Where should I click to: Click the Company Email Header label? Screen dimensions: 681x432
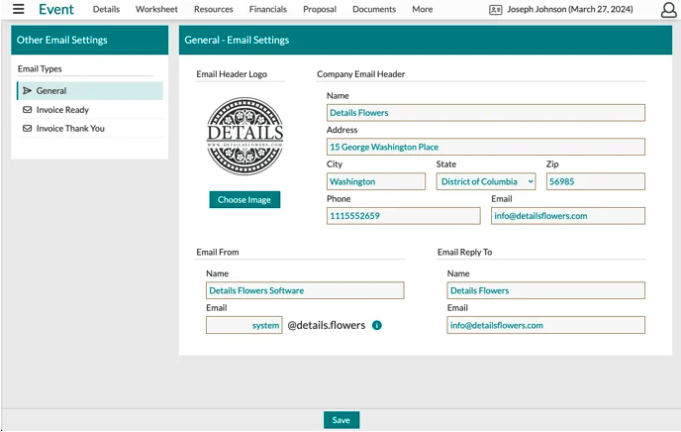pos(361,74)
